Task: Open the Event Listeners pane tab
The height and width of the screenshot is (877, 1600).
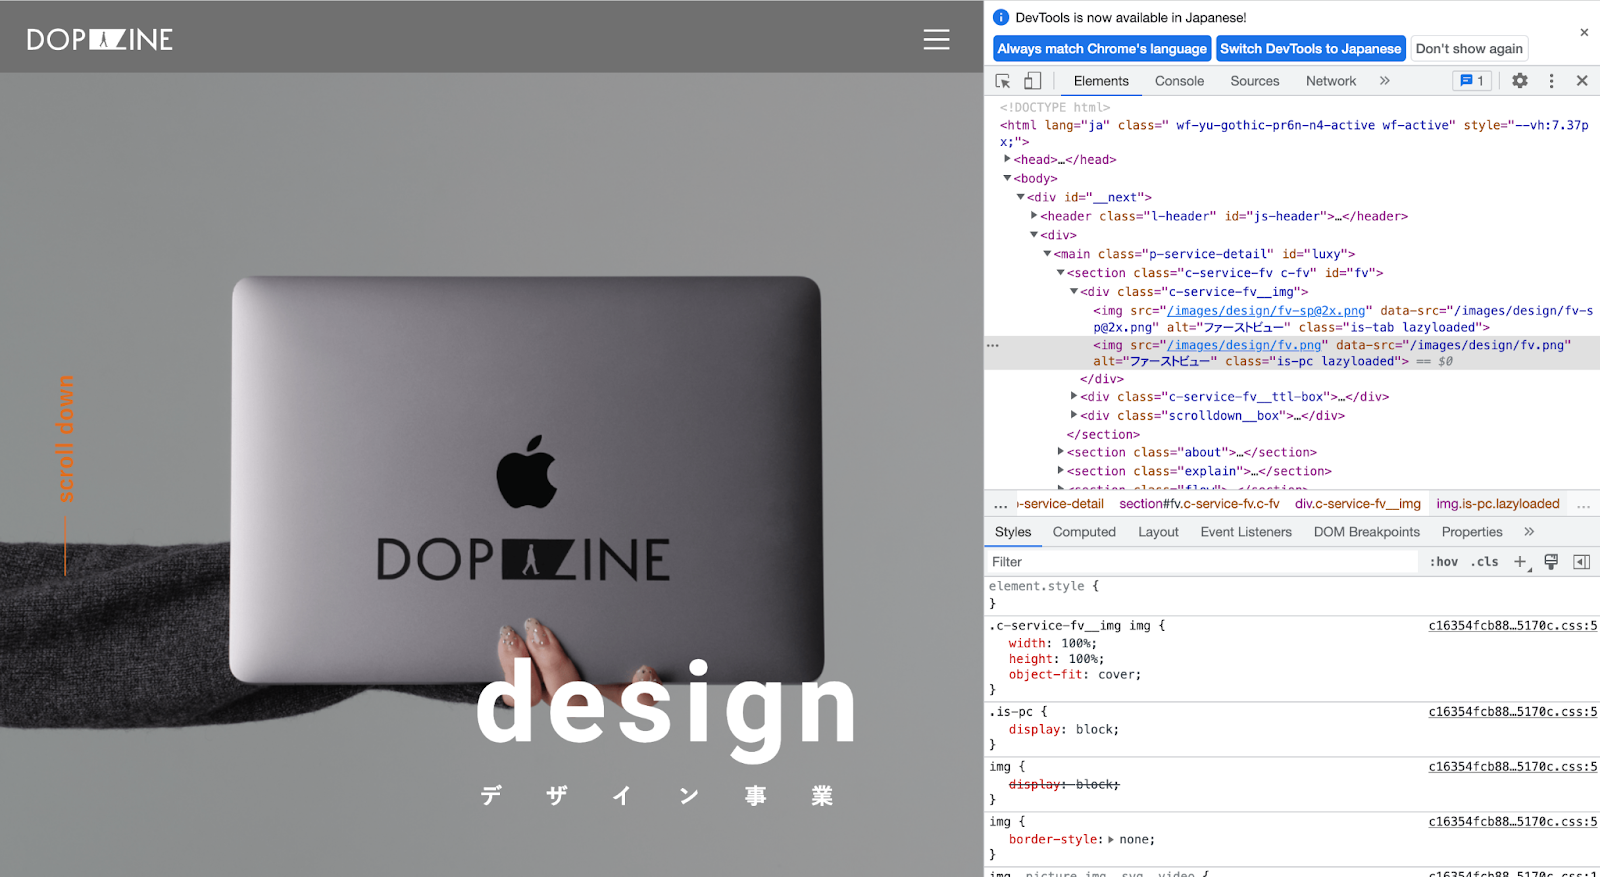Action: [x=1246, y=532]
